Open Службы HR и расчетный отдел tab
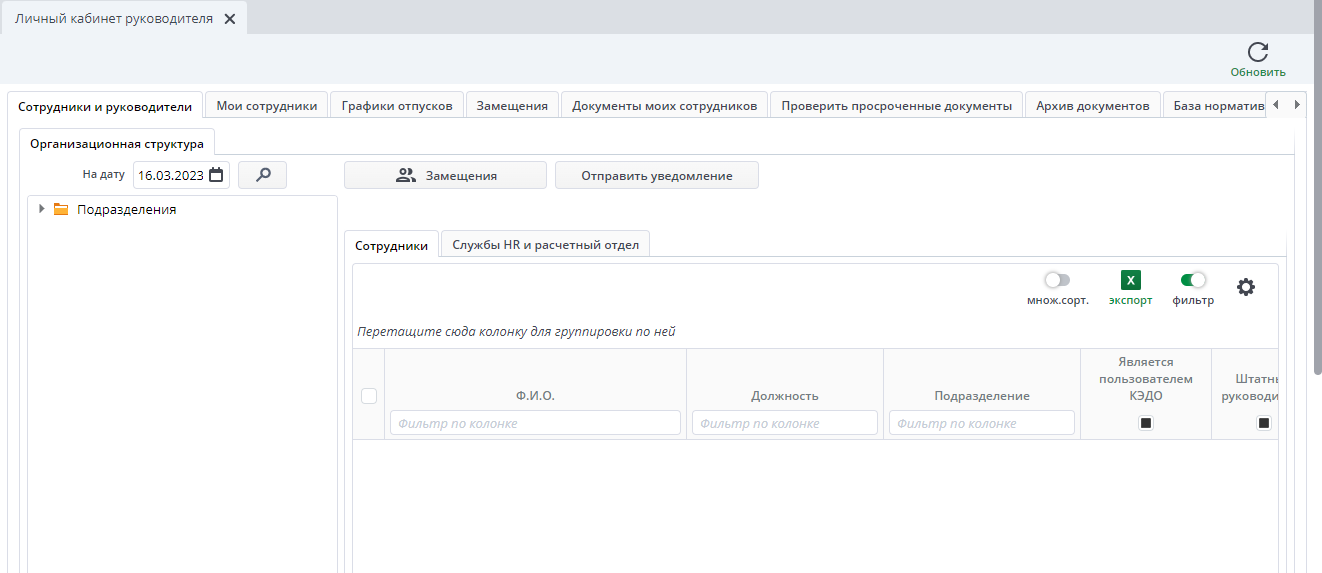This screenshot has width=1322, height=573. 545,244
